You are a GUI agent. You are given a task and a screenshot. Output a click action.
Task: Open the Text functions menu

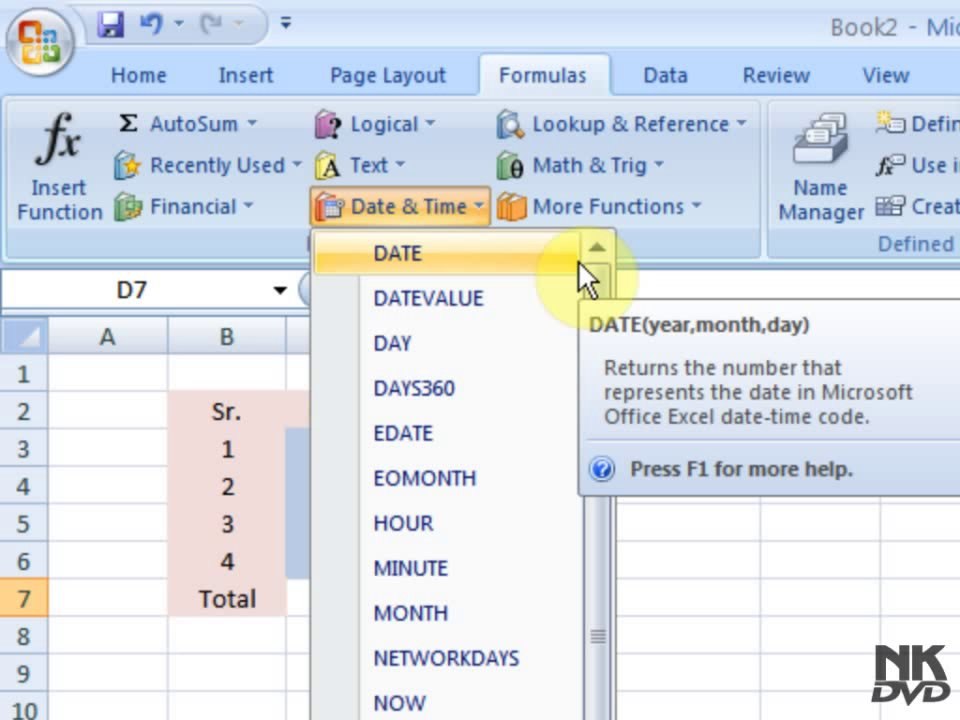360,165
